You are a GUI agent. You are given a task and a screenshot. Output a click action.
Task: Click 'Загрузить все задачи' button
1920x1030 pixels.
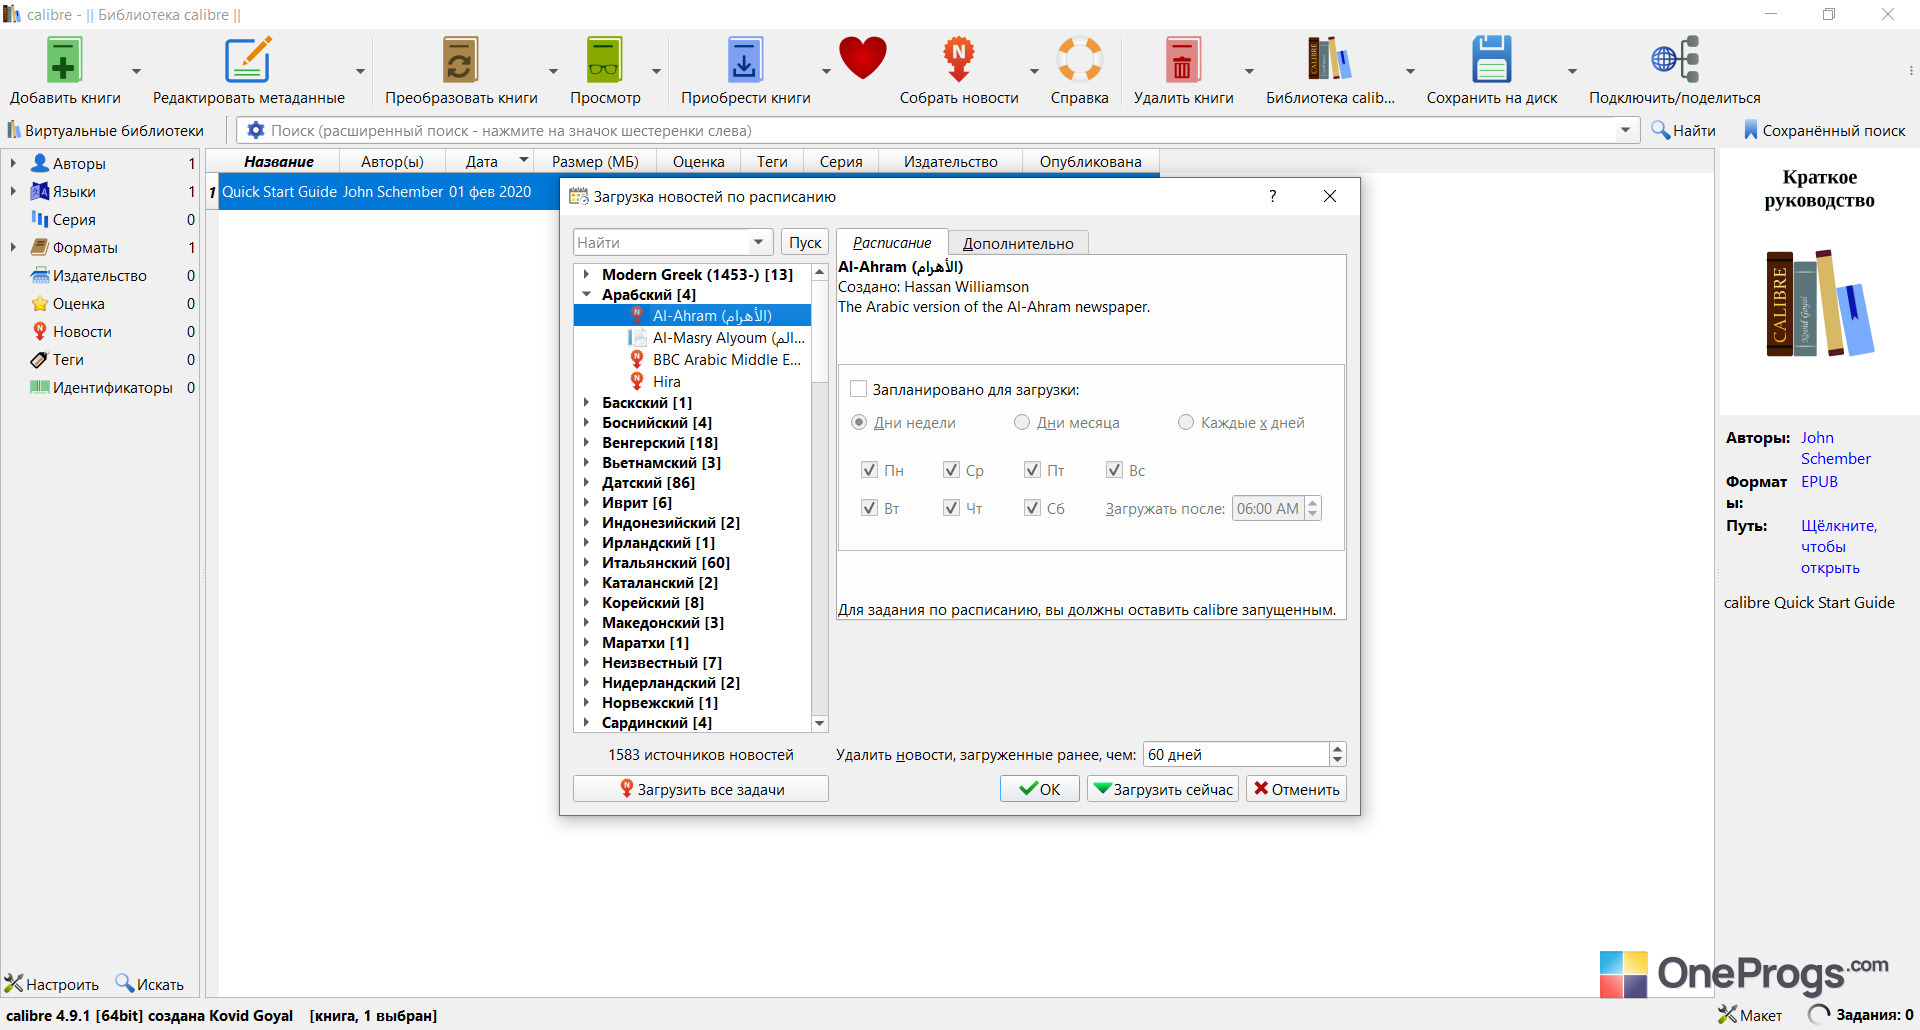(x=701, y=789)
